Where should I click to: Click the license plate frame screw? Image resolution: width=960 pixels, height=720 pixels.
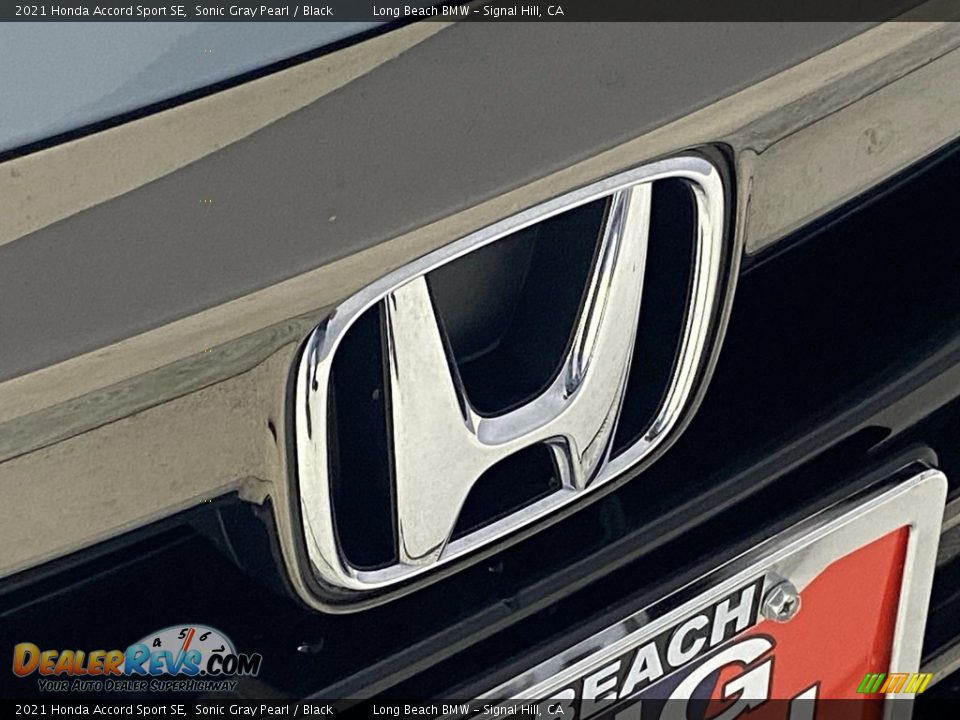pyautogui.click(x=781, y=600)
